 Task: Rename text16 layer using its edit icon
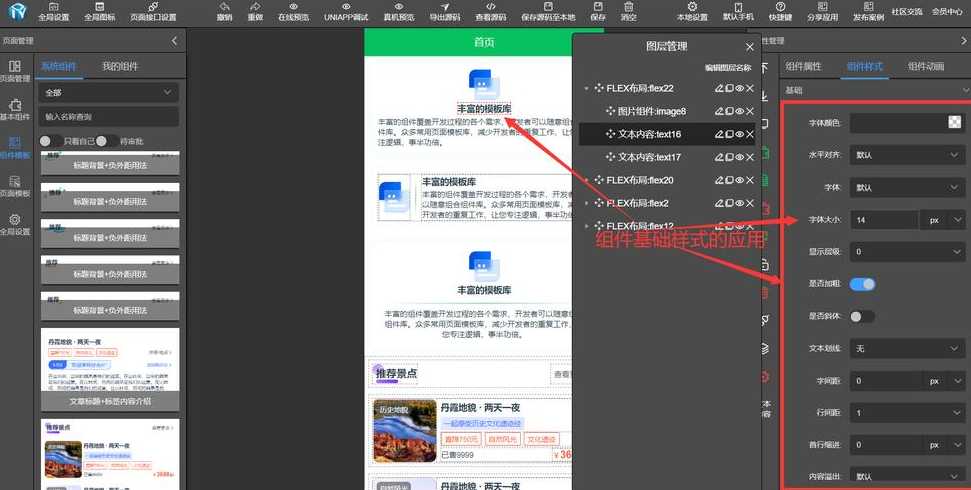(x=719, y=134)
